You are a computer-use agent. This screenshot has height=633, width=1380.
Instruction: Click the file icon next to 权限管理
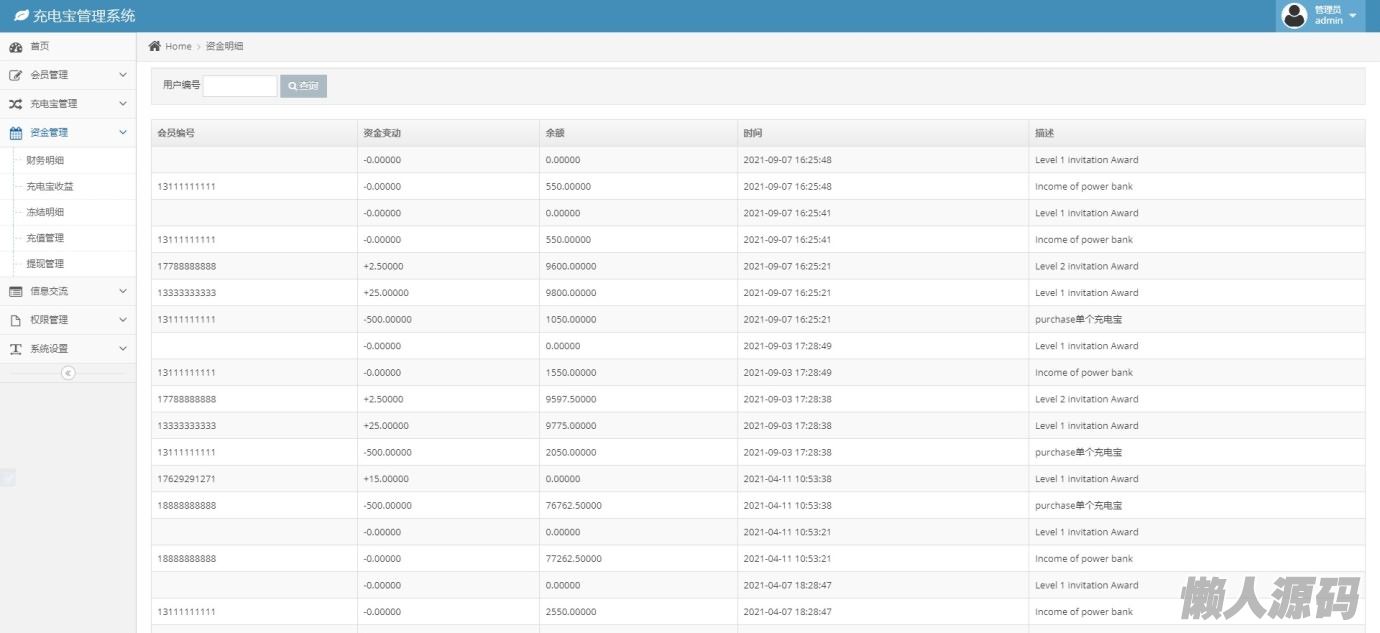16,320
